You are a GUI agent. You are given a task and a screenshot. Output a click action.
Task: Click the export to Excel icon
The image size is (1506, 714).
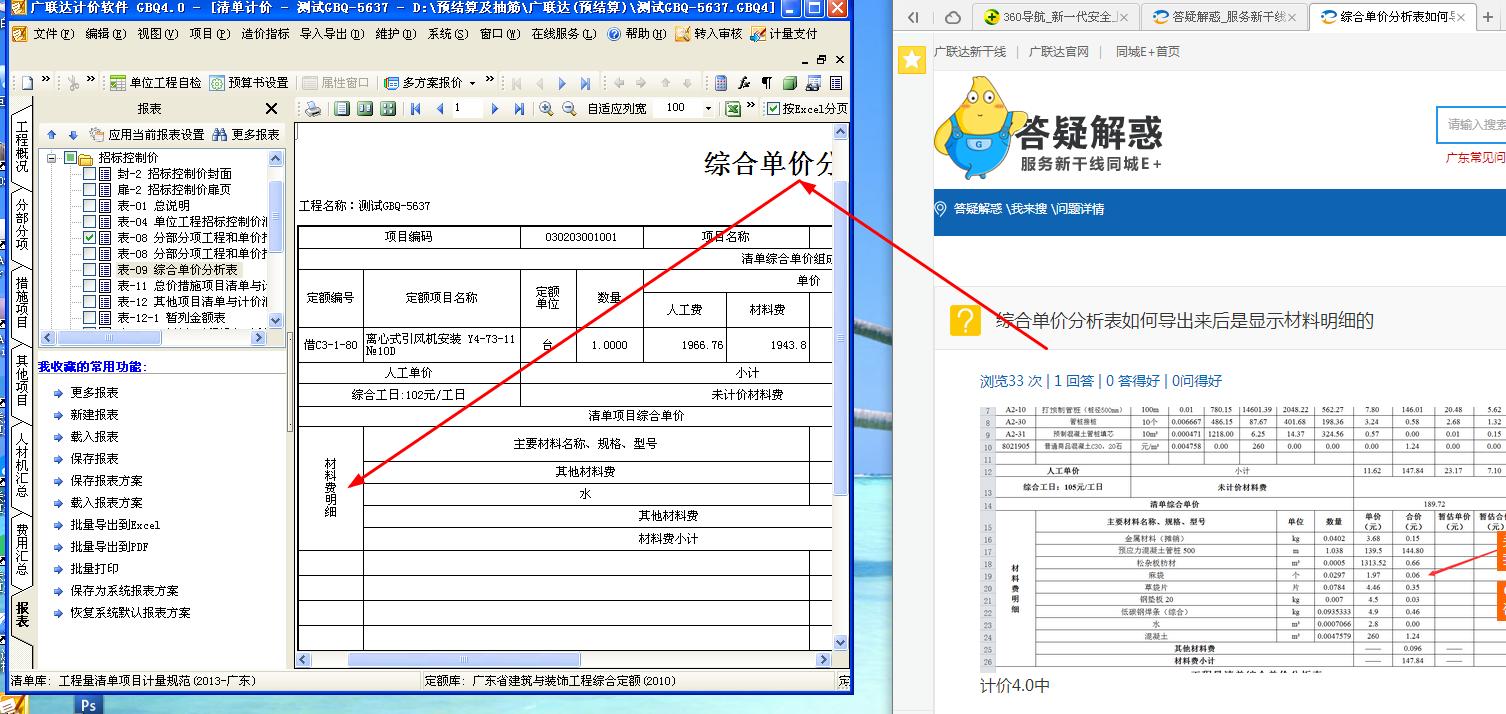pyautogui.click(x=732, y=108)
